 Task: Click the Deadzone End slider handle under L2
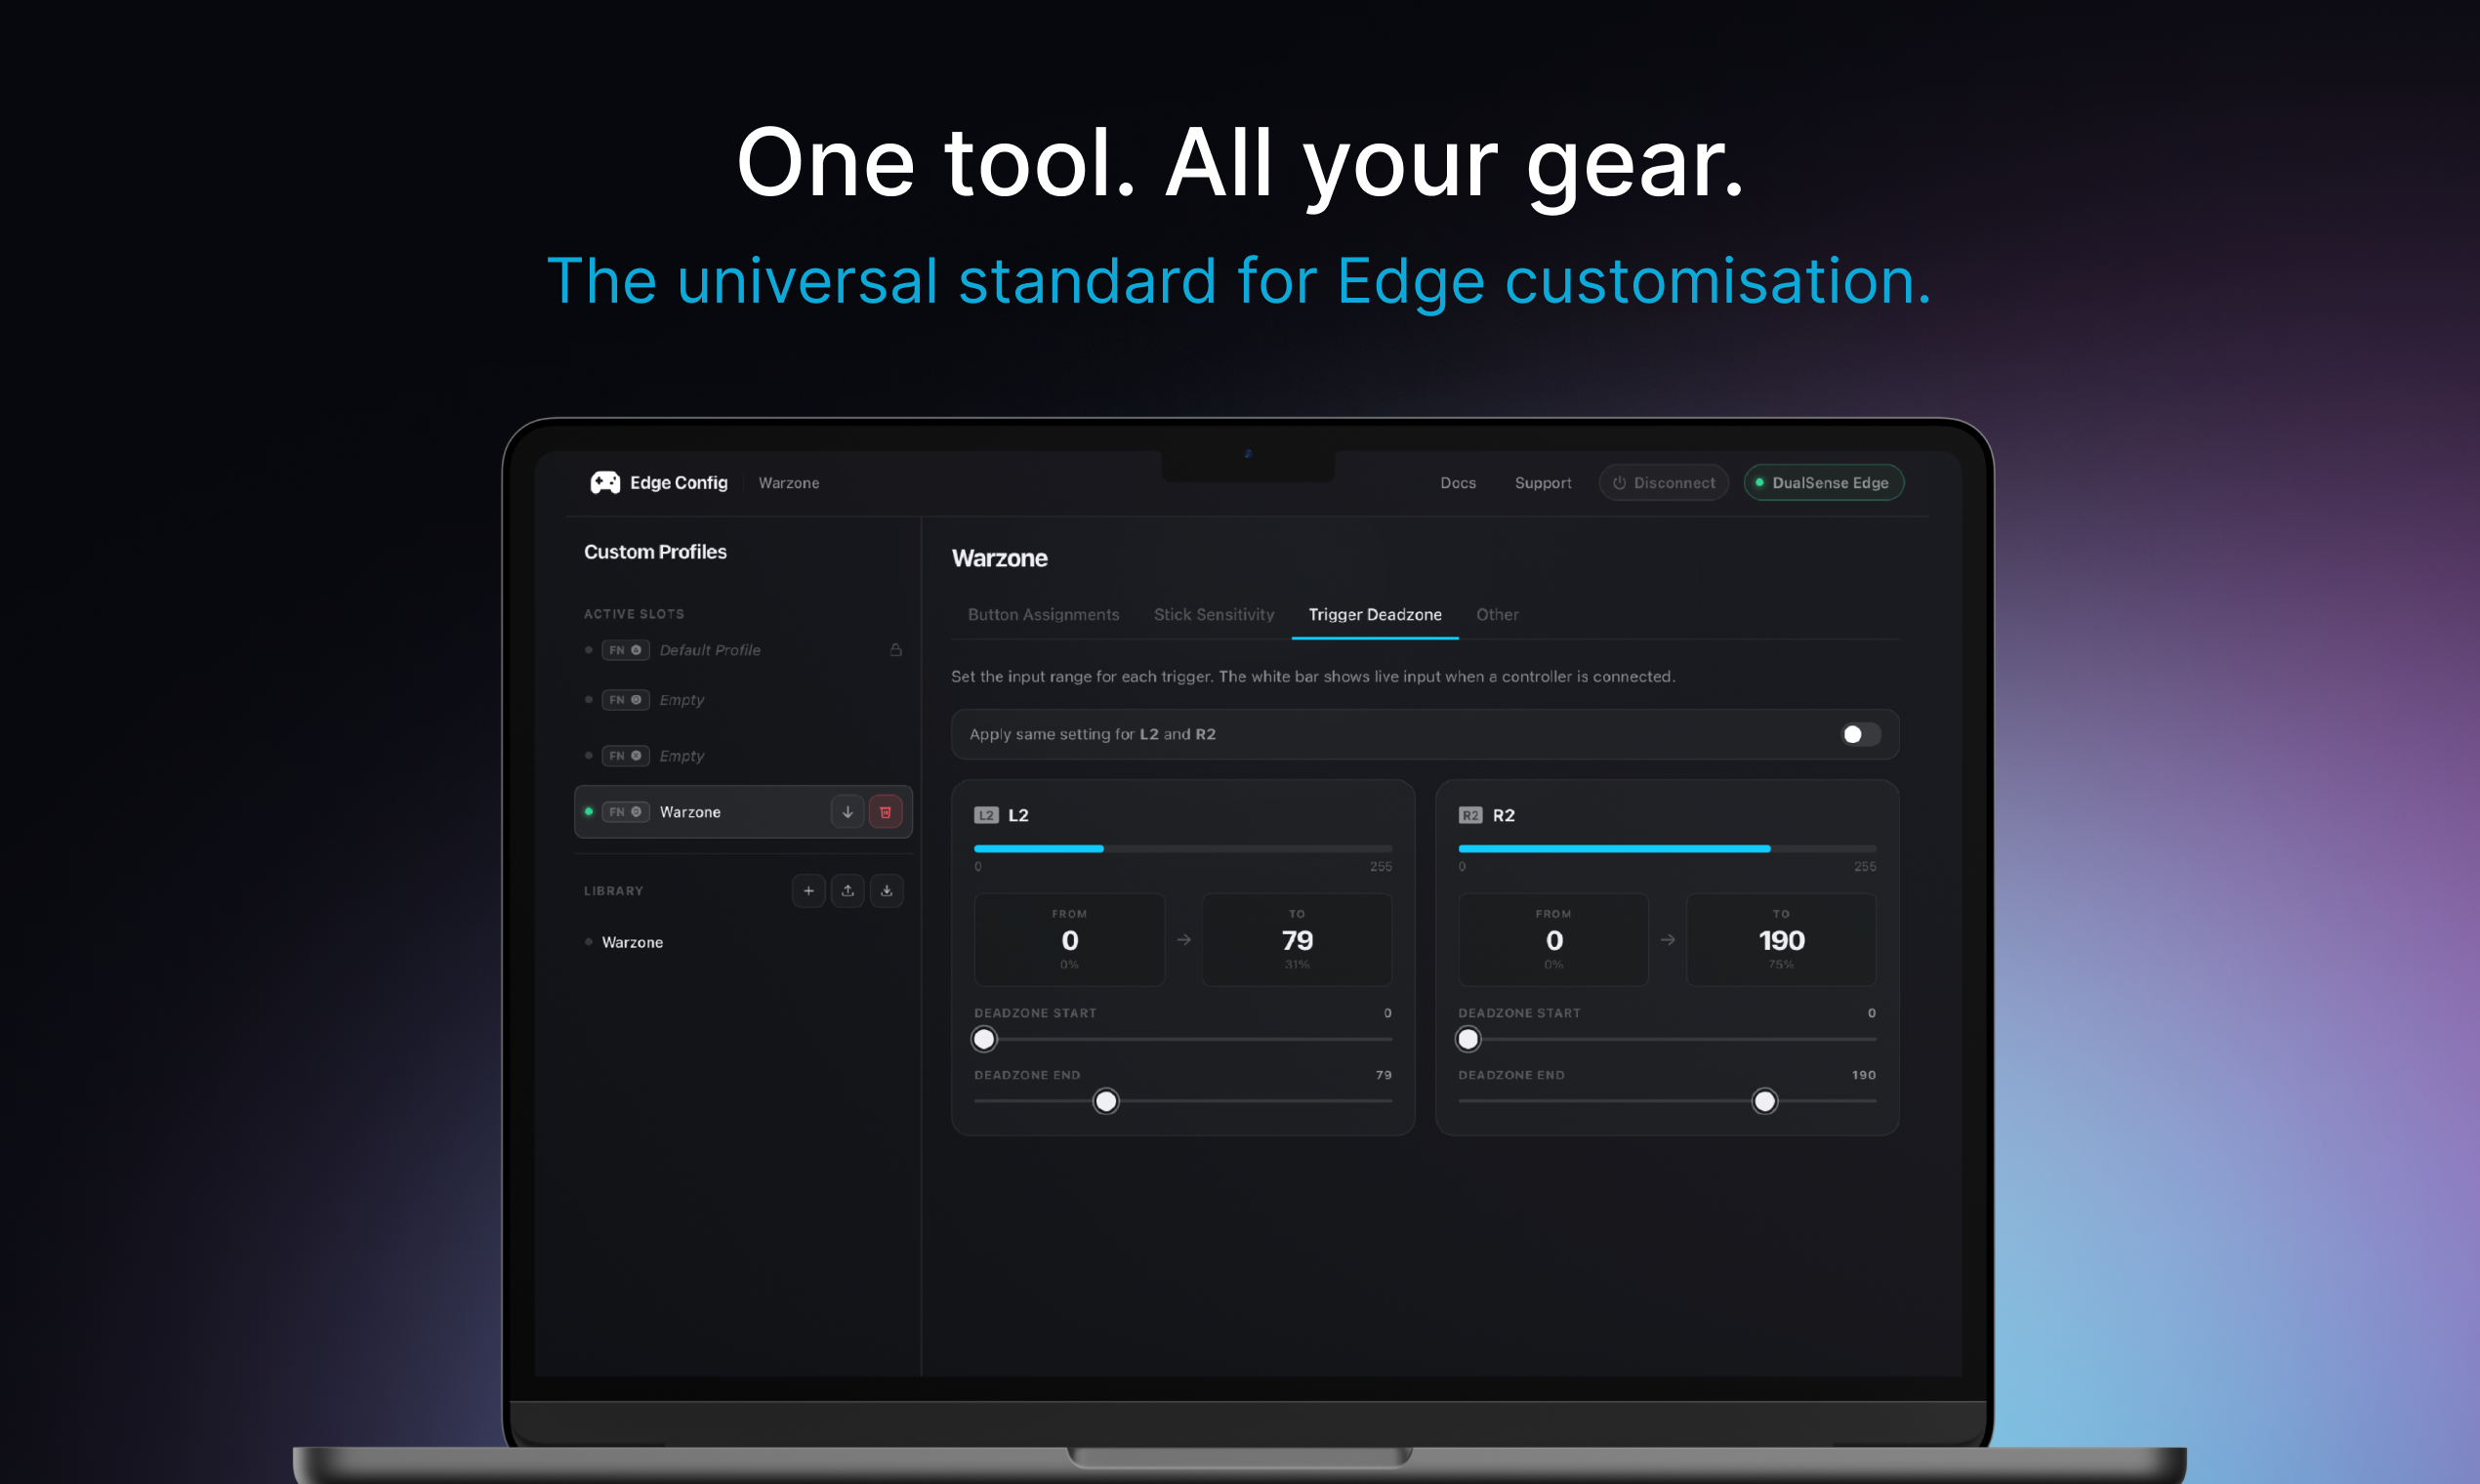pos(1106,1101)
